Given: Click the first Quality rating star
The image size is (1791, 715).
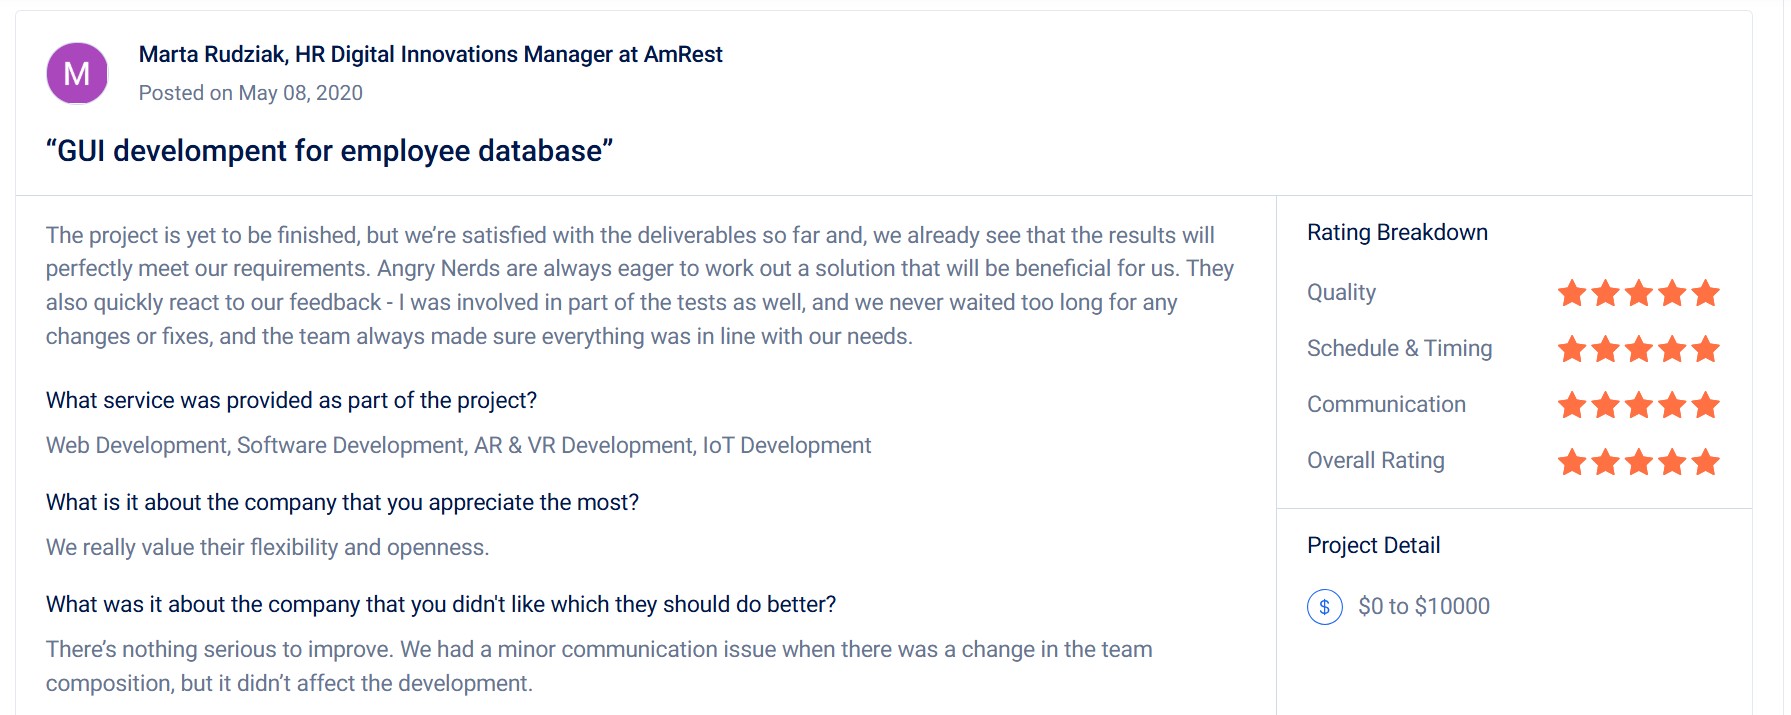Looking at the screenshot, I should click(1572, 293).
